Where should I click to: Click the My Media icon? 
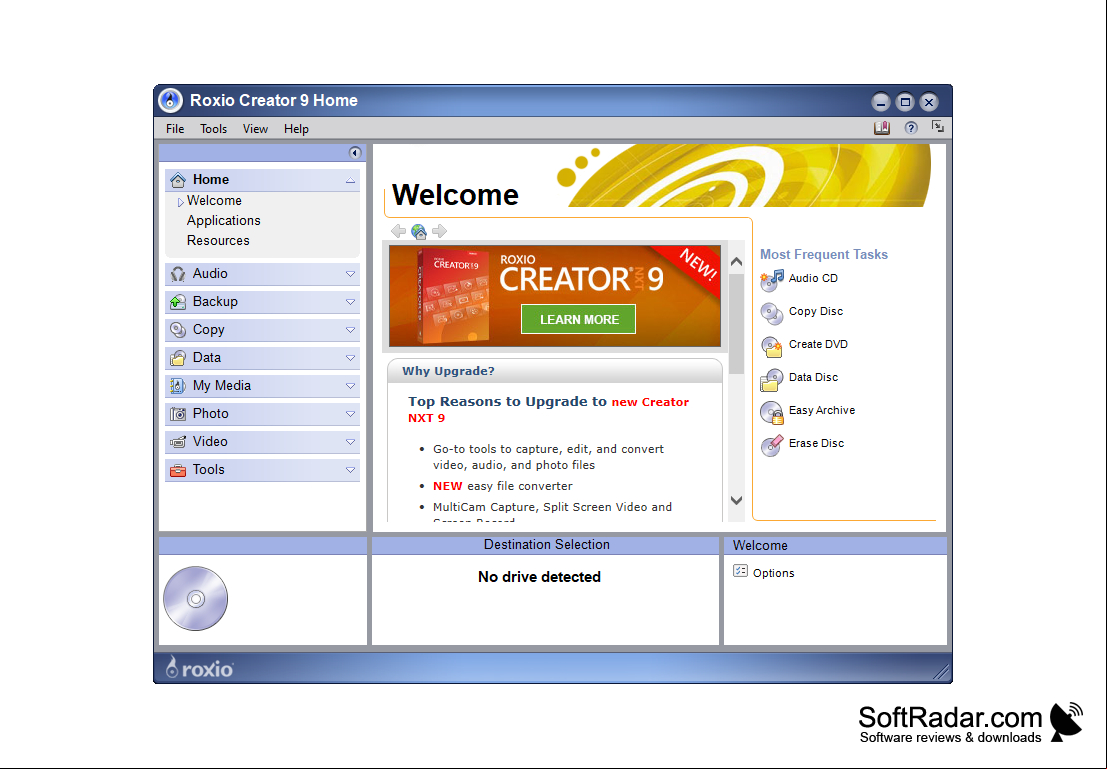pyautogui.click(x=178, y=386)
